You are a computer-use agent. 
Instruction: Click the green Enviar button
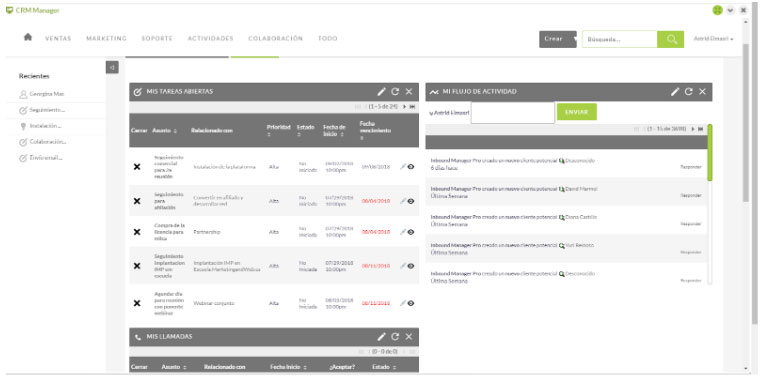point(577,112)
